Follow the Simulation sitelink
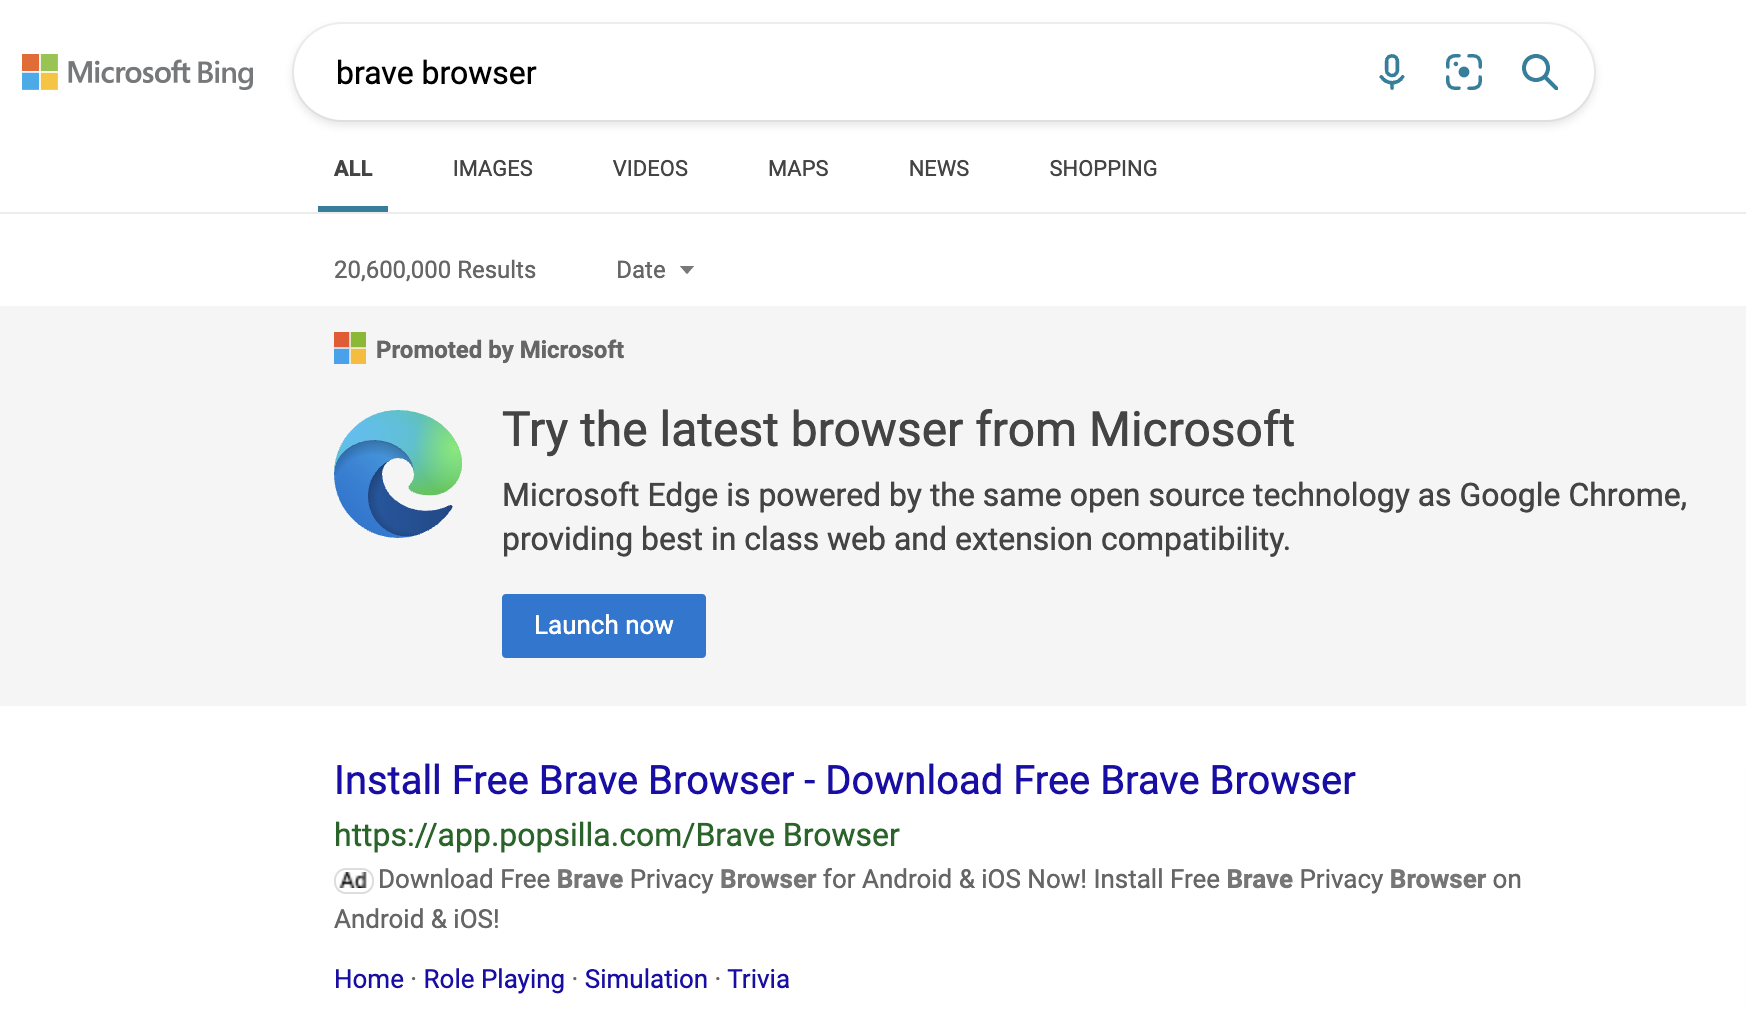The height and width of the screenshot is (1010, 1746). 646,979
